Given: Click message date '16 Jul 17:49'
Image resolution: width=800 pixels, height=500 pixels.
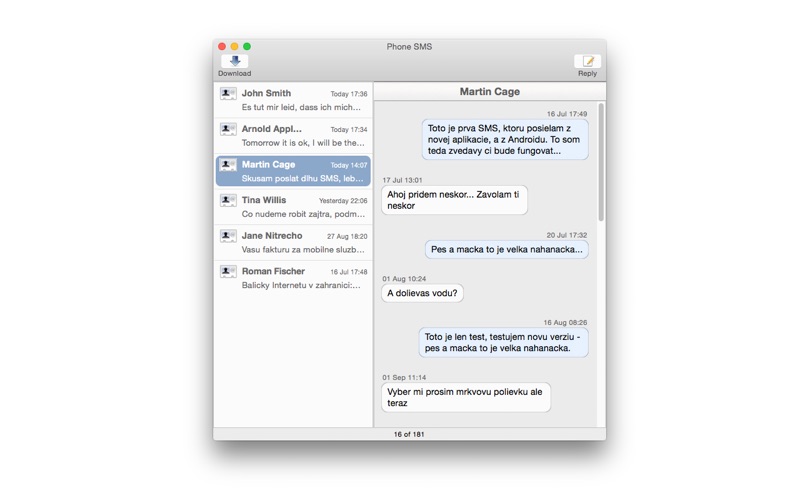Looking at the screenshot, I should coord(567,114).
